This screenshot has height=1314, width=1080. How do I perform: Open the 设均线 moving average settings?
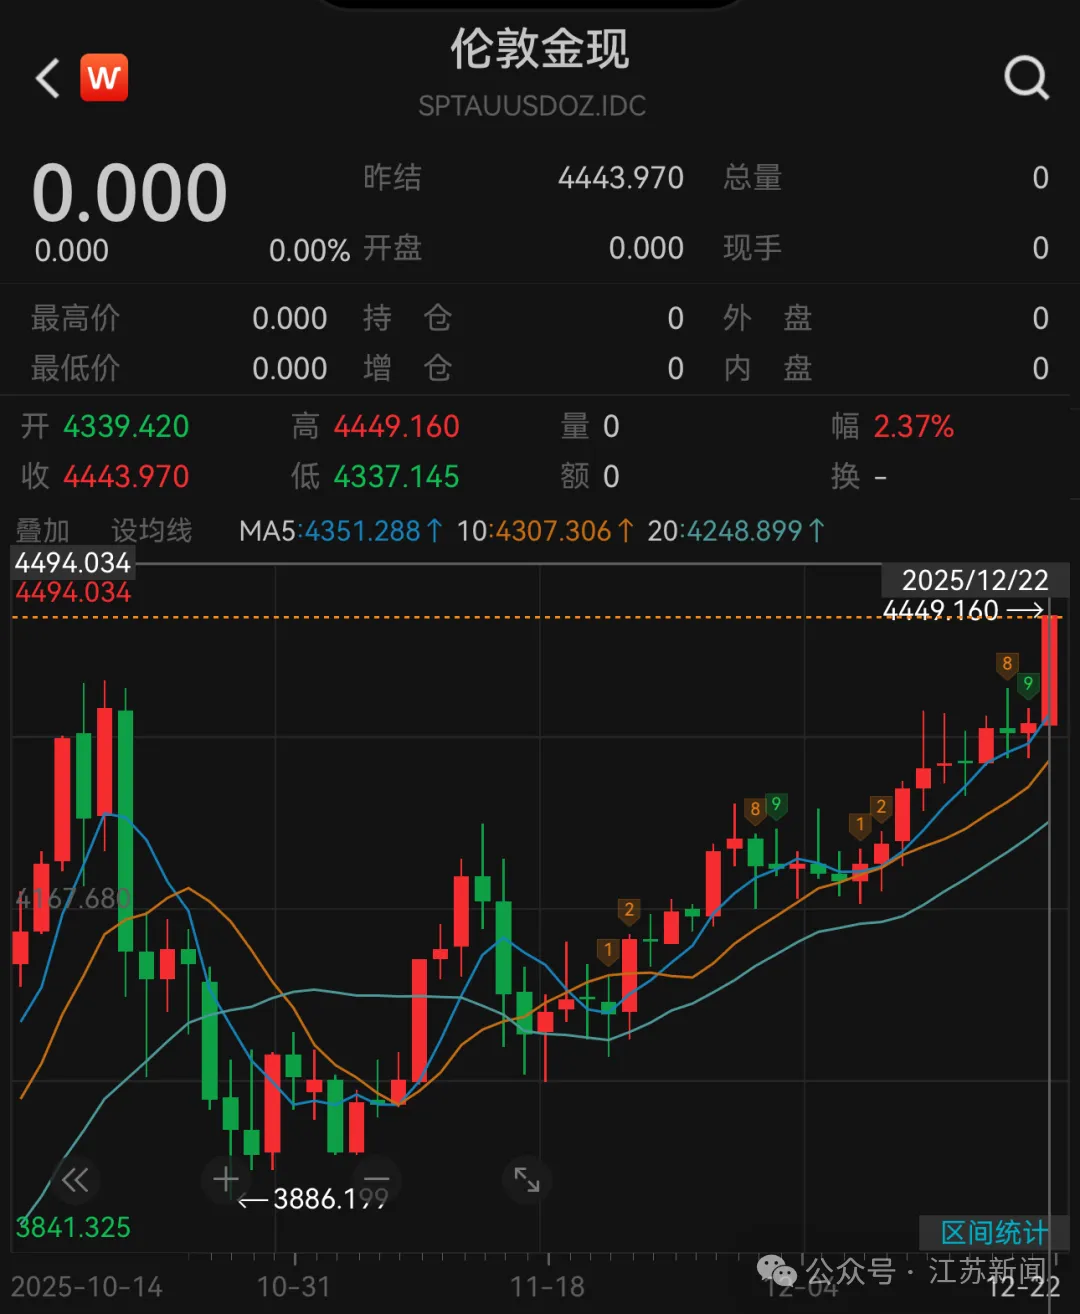[x=151, y=531]
